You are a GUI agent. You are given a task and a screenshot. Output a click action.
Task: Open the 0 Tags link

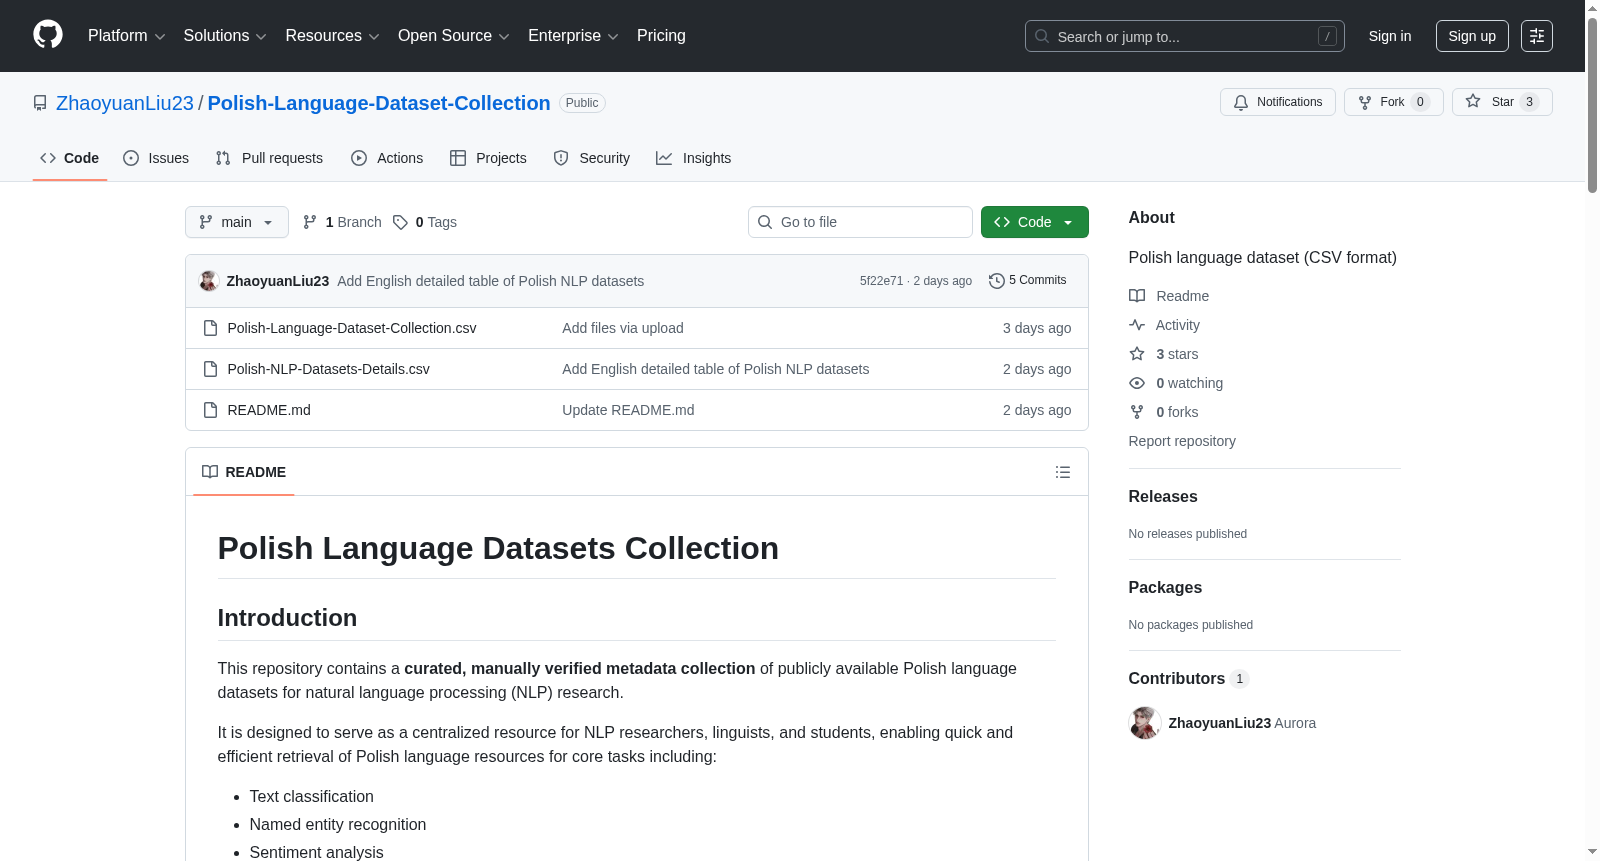[x=425, y=222]
